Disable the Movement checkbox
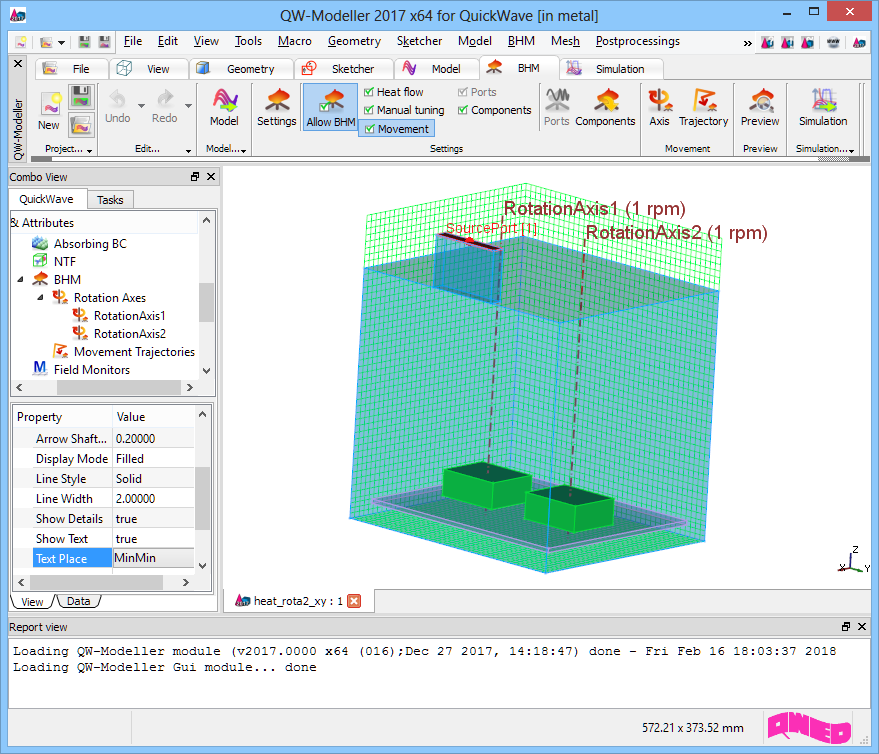The image size is (879, 754). pos(369,129)
